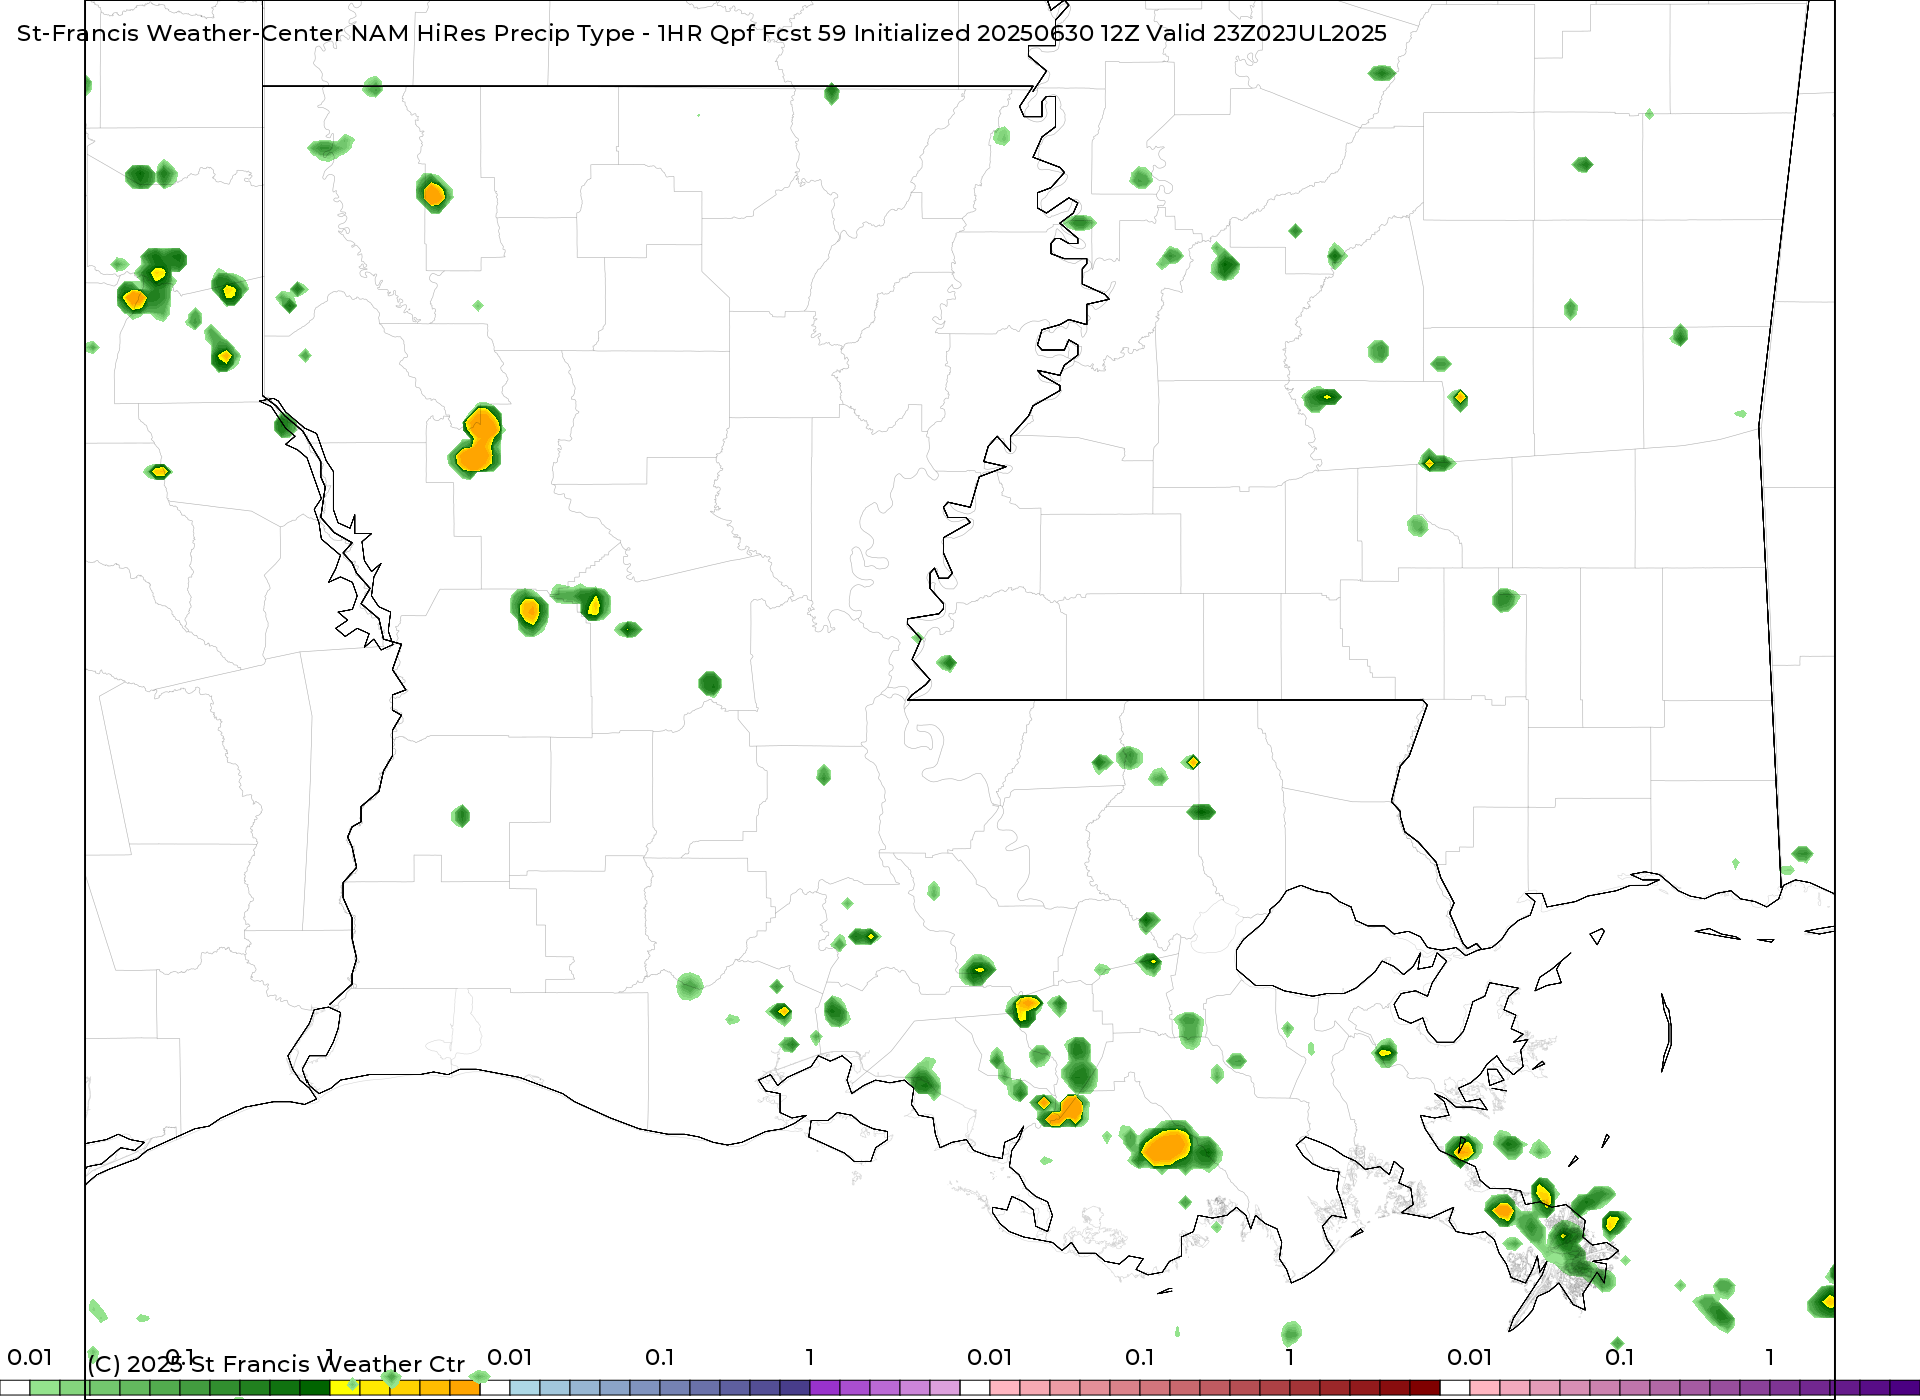Select the darkest navy legend swatch
This screenshot has height=1400, width=1920.
point(795,1388)
